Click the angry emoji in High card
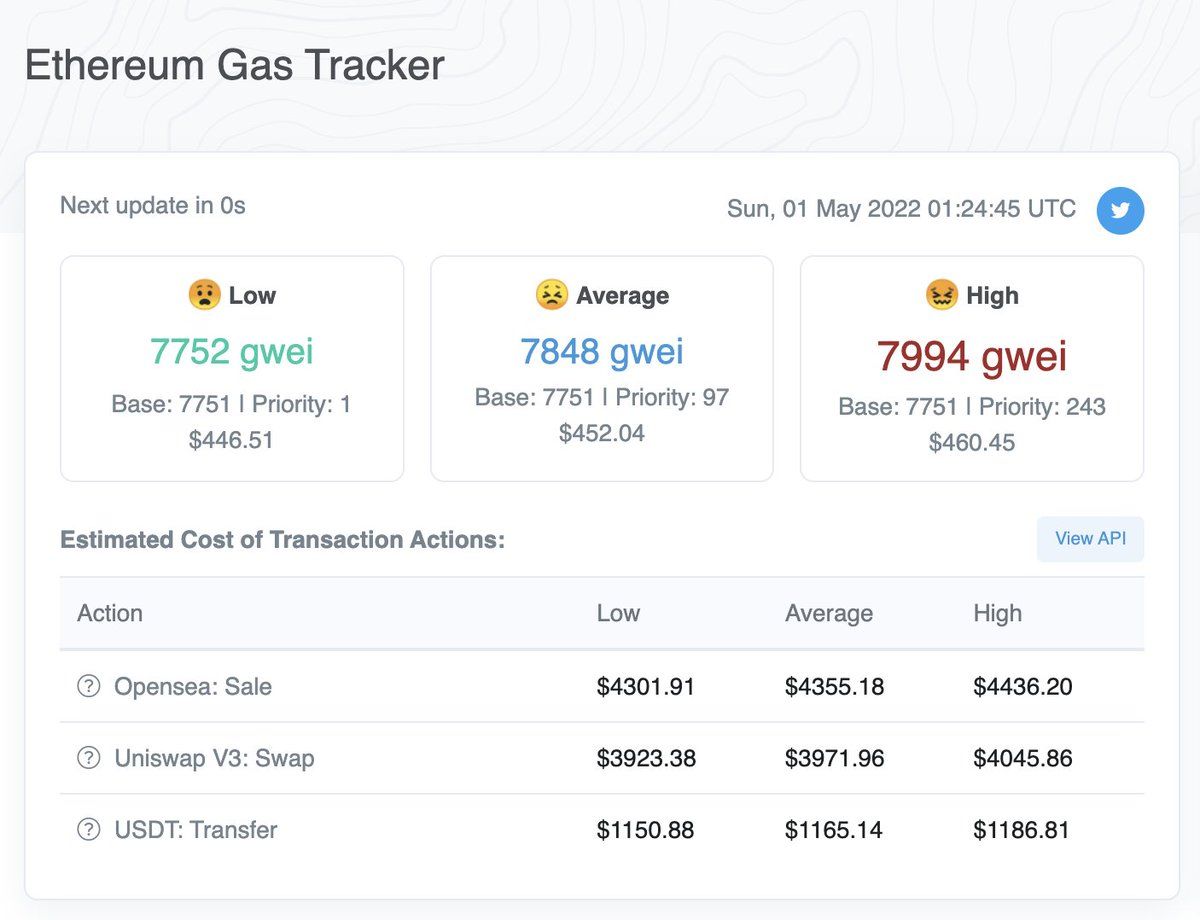The height and width of the screenshot is (920, 1200). point(941,295)
